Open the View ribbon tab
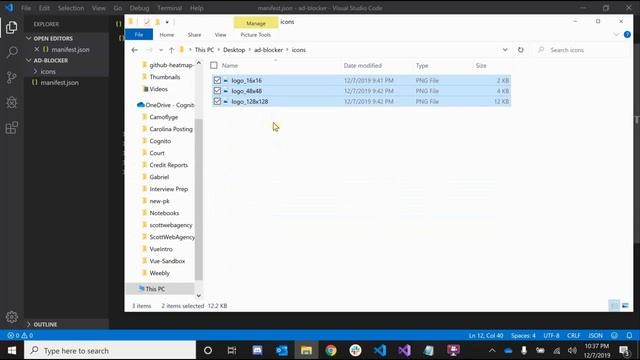 (220, 35)
